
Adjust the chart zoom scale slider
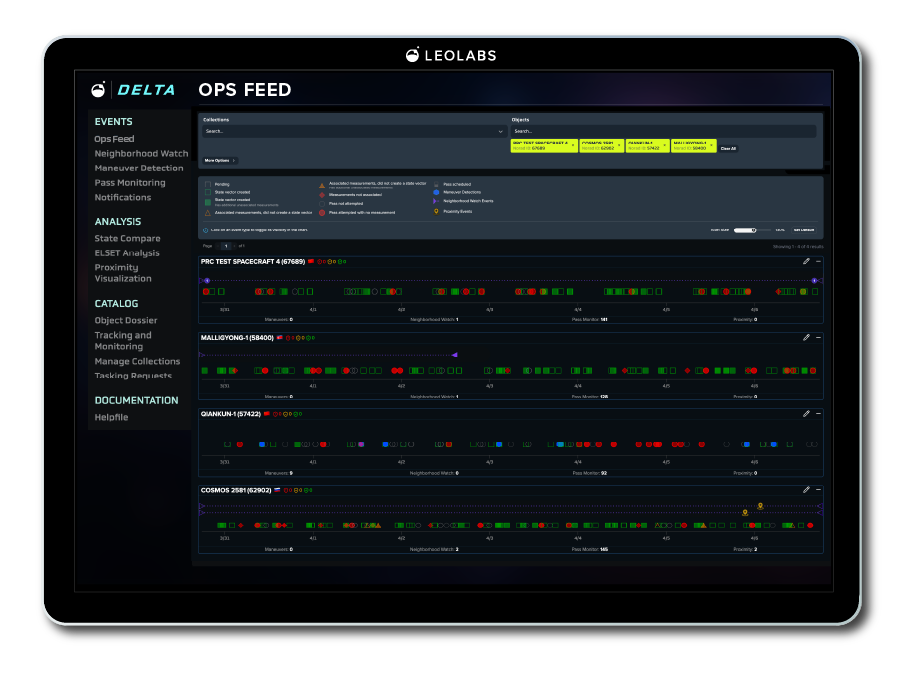click(x=754, y=229)
